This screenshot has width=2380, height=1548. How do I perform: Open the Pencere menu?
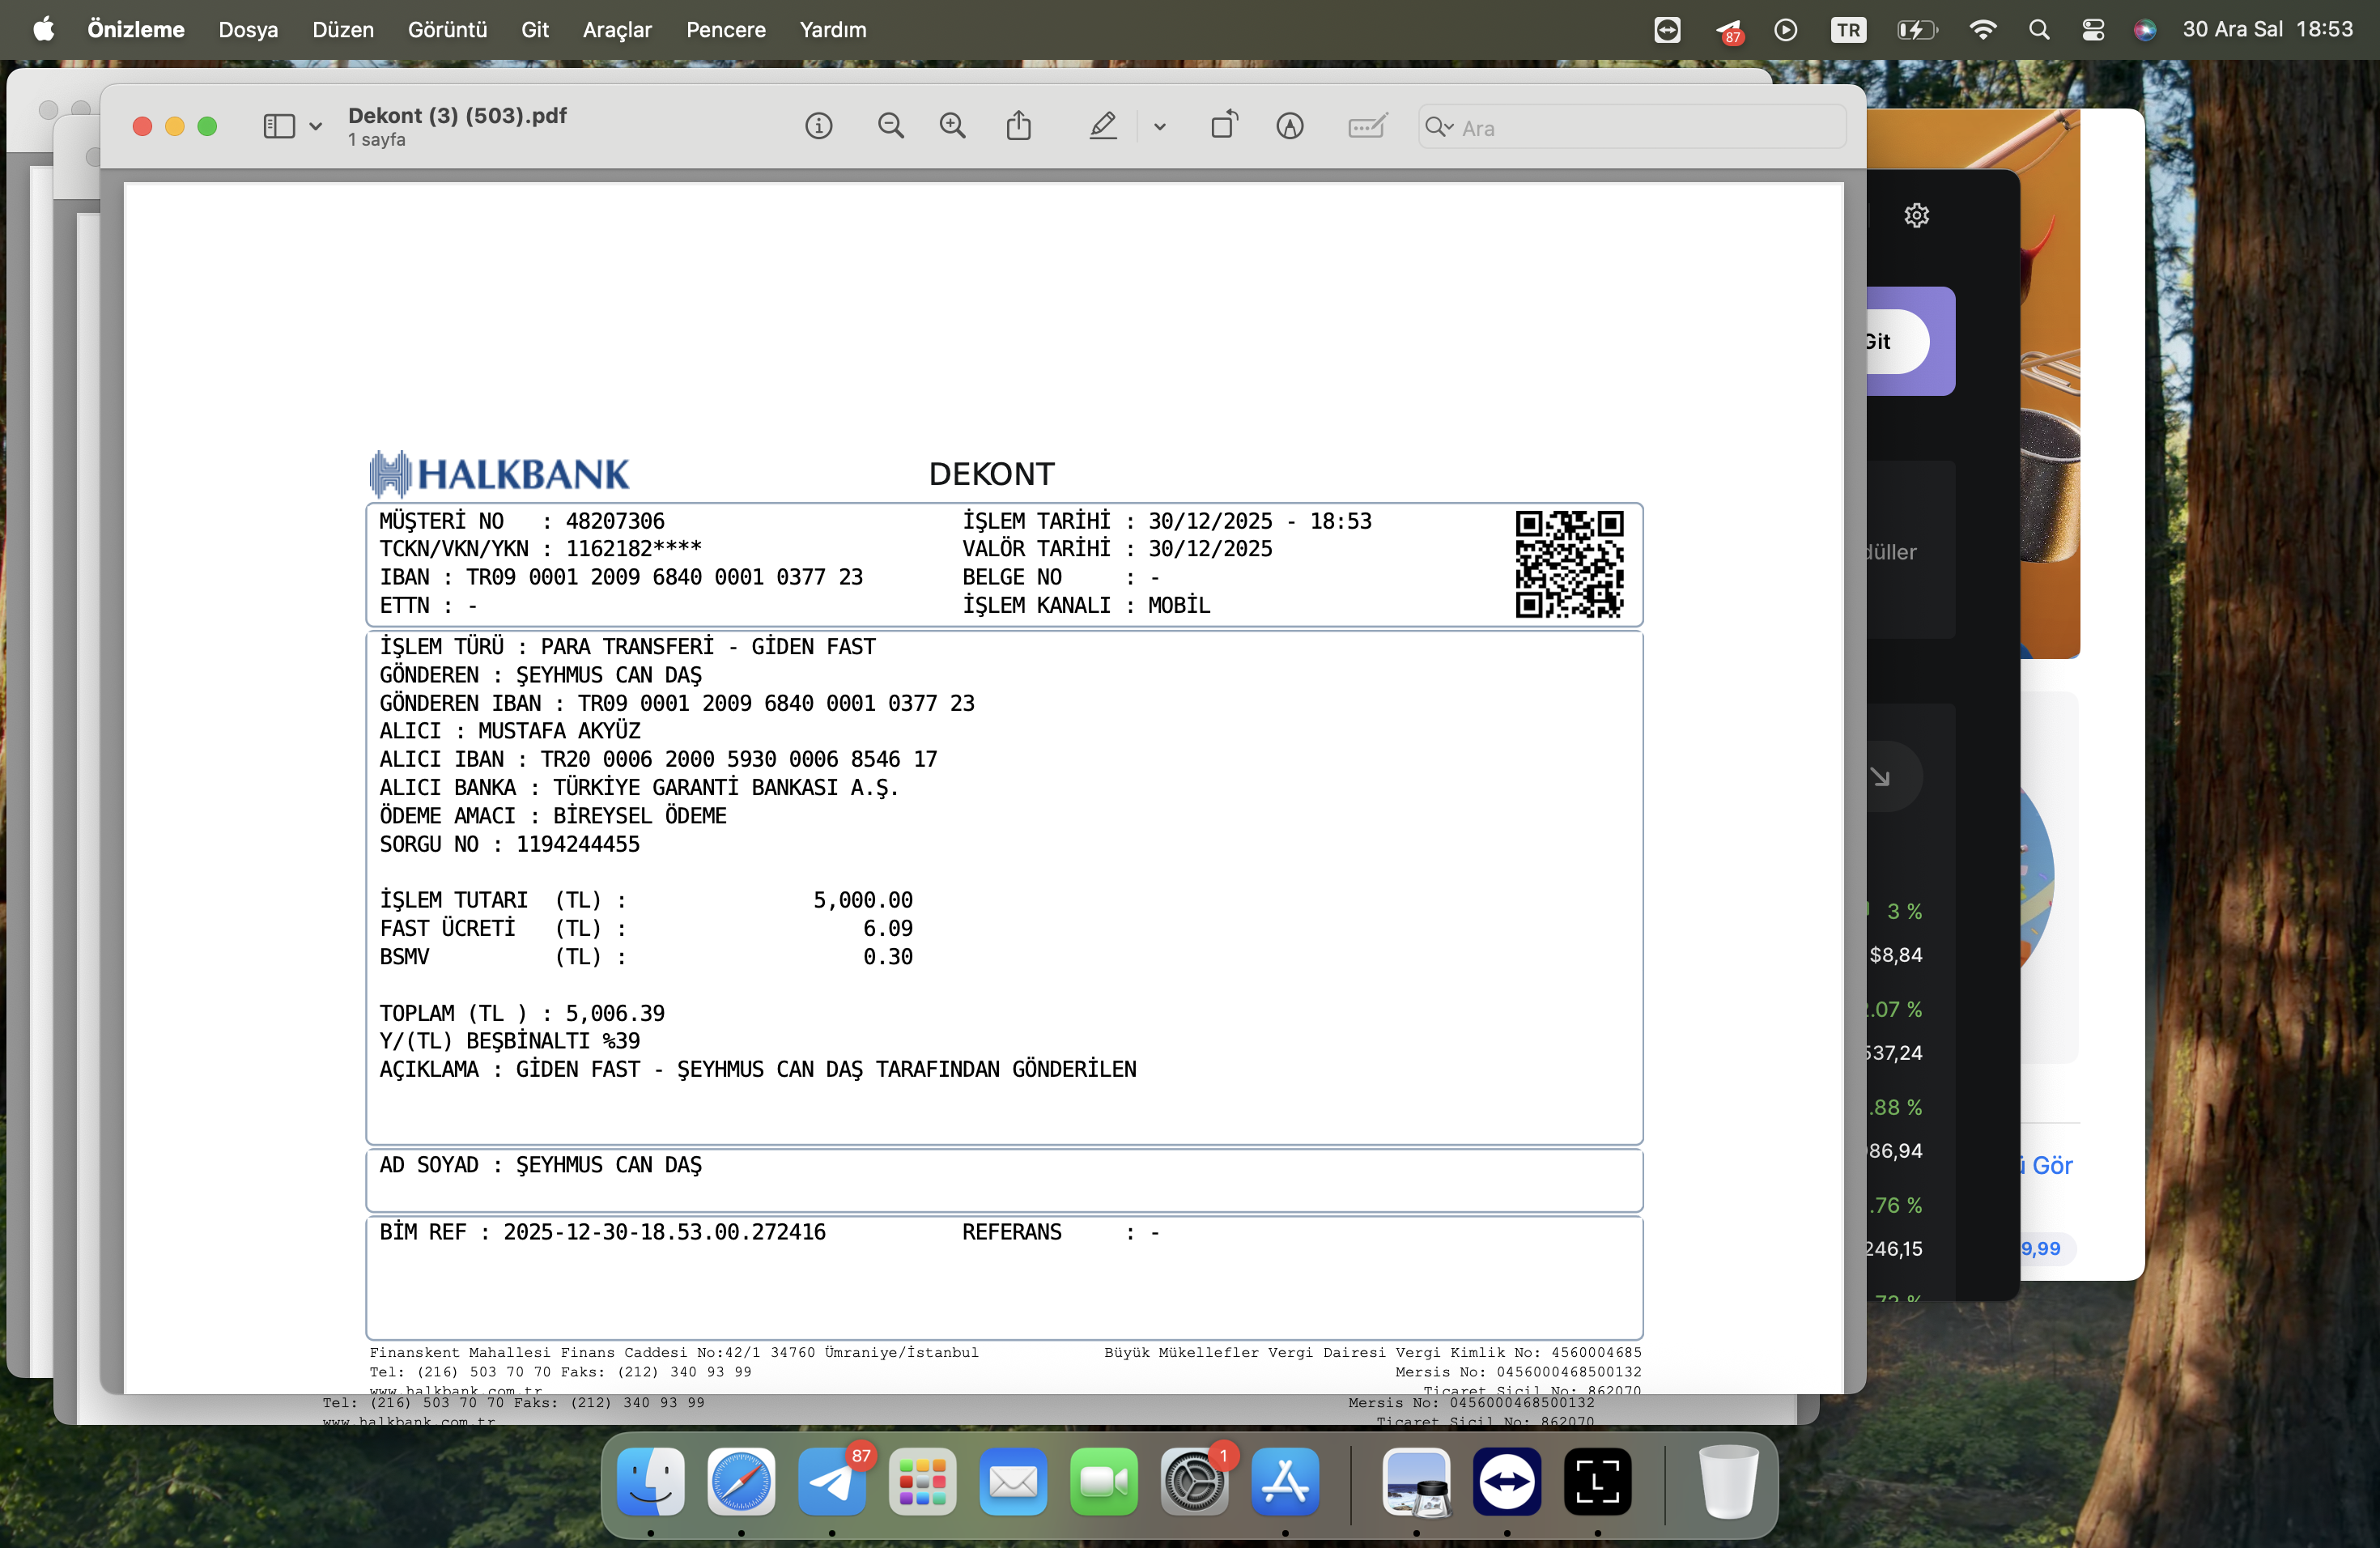tap(726, 30)
